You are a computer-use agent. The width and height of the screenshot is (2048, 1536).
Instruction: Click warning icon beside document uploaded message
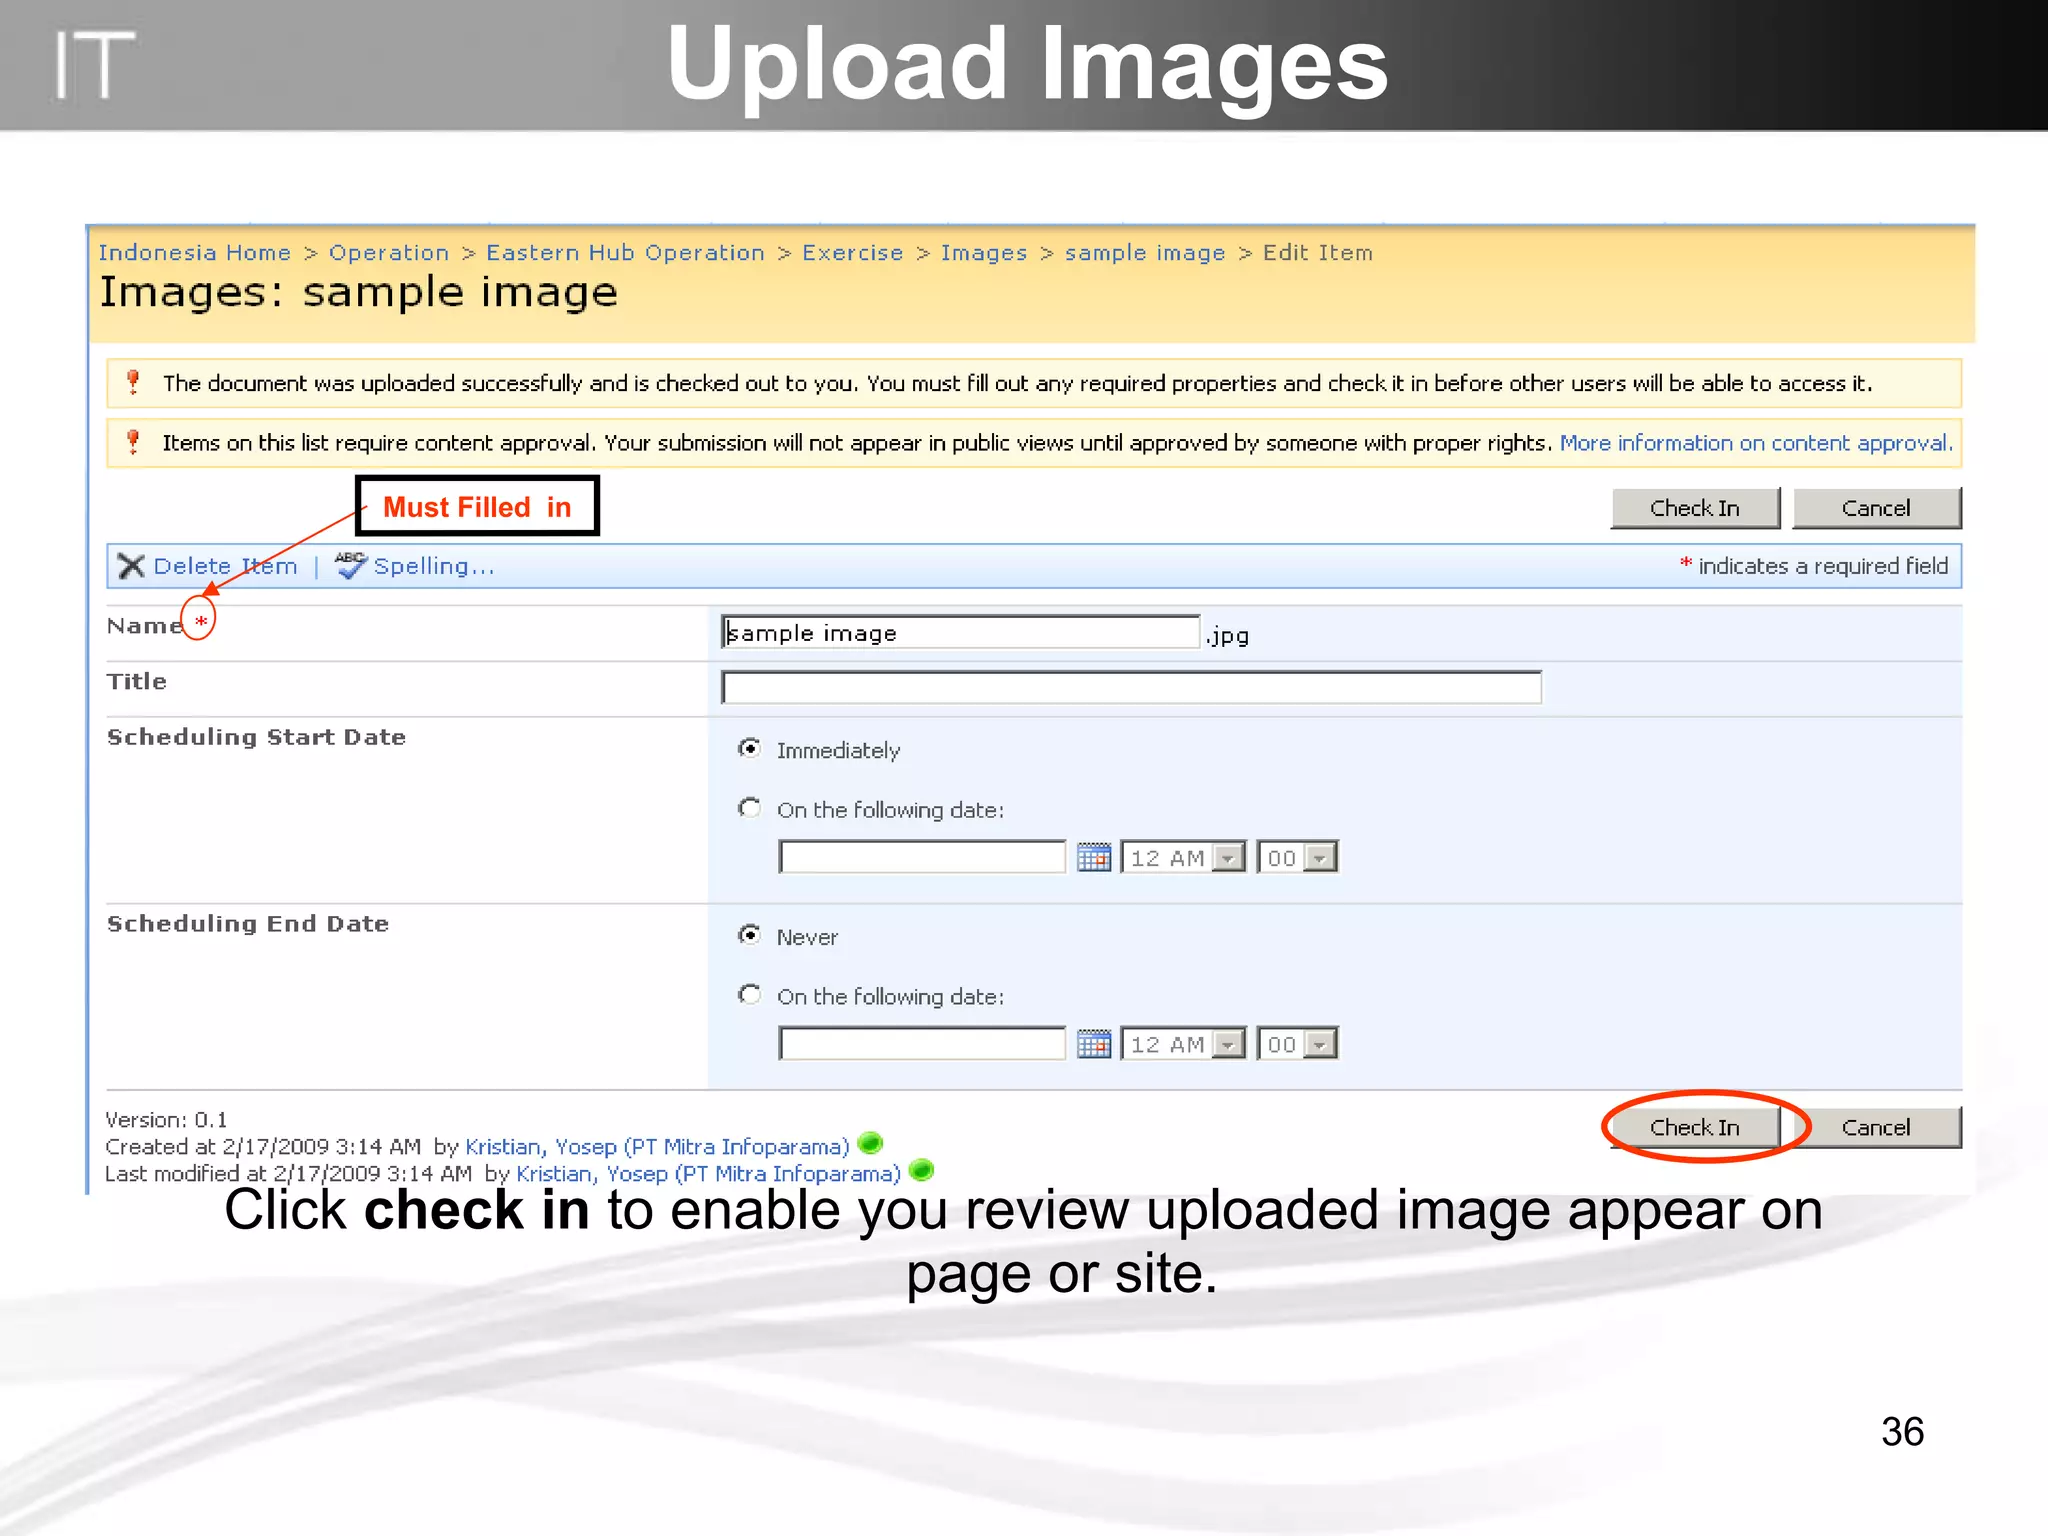coord(133,382)
